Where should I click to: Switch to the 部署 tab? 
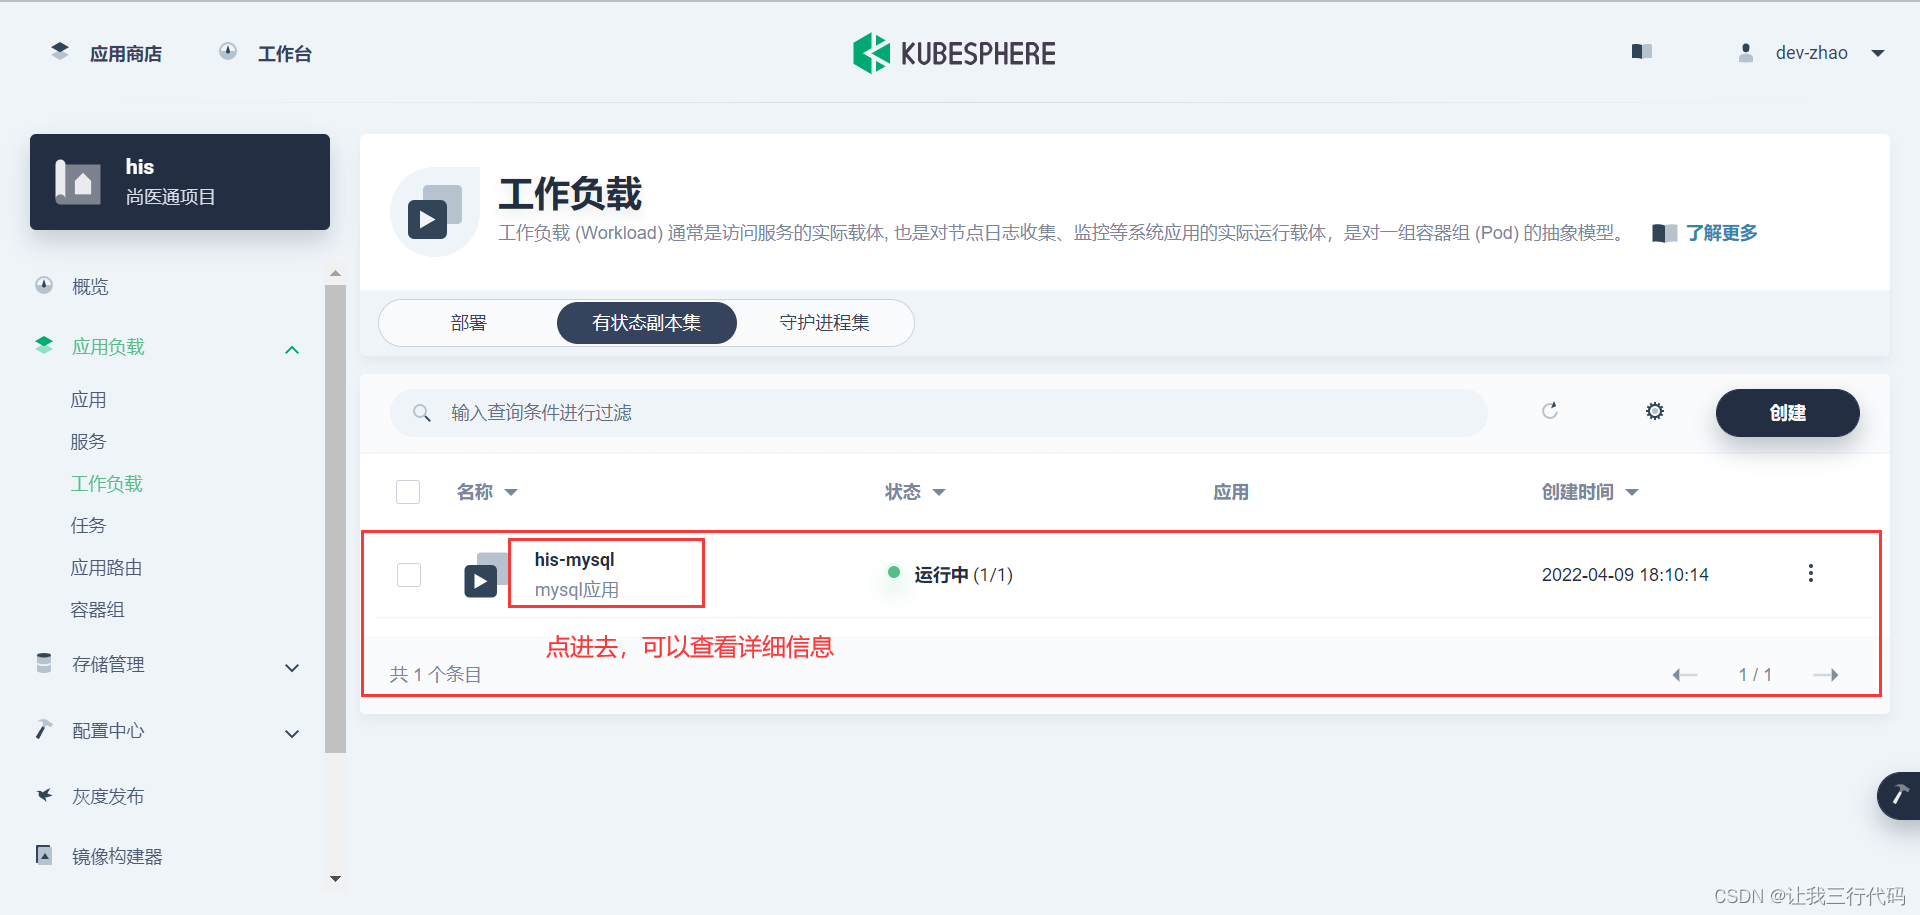(x=468, y=323)
